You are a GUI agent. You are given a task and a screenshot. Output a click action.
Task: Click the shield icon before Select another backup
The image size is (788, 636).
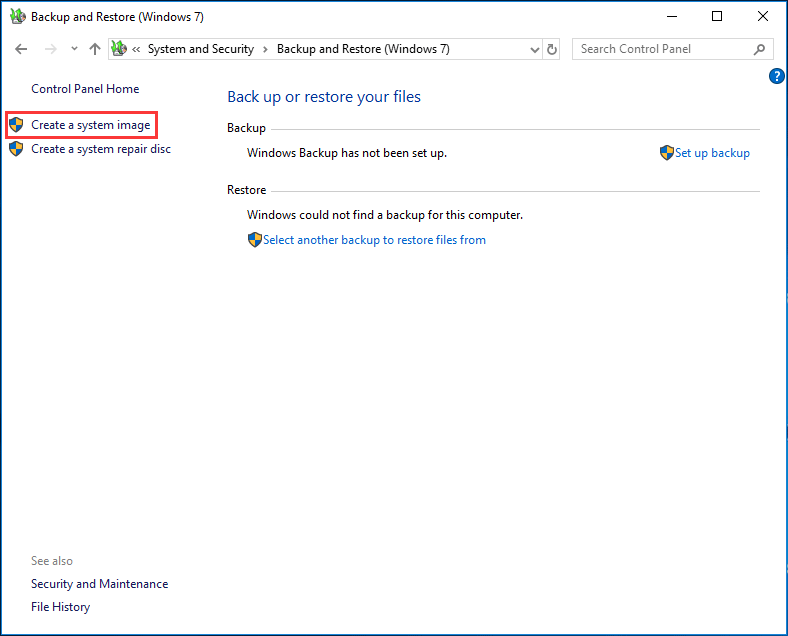pyautogui.click(x=255, y=240)
